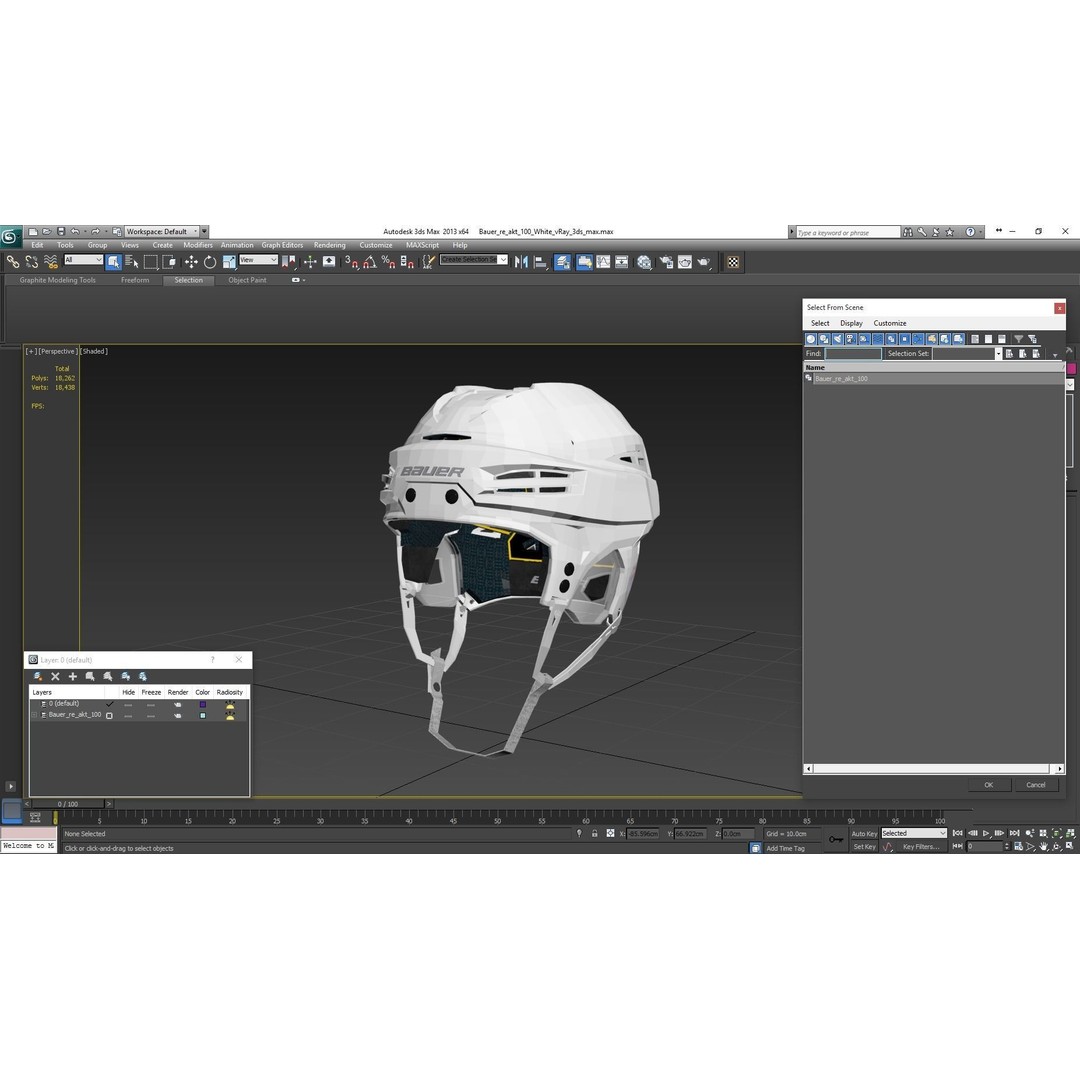This screenshot has width=1080, height=1080.
Task: Open the Material Editor icon
Action: 644,262
